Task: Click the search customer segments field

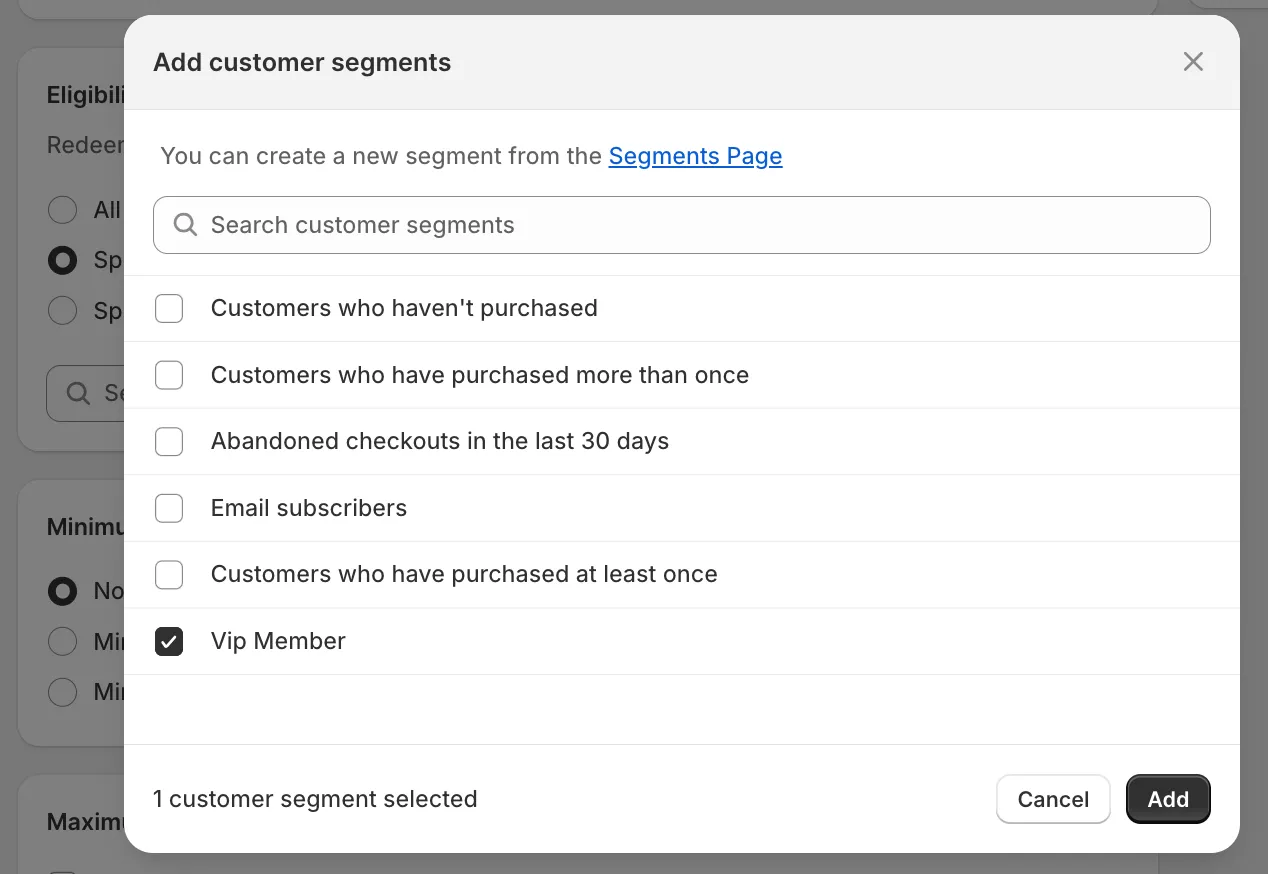Action: coord(682,225)
